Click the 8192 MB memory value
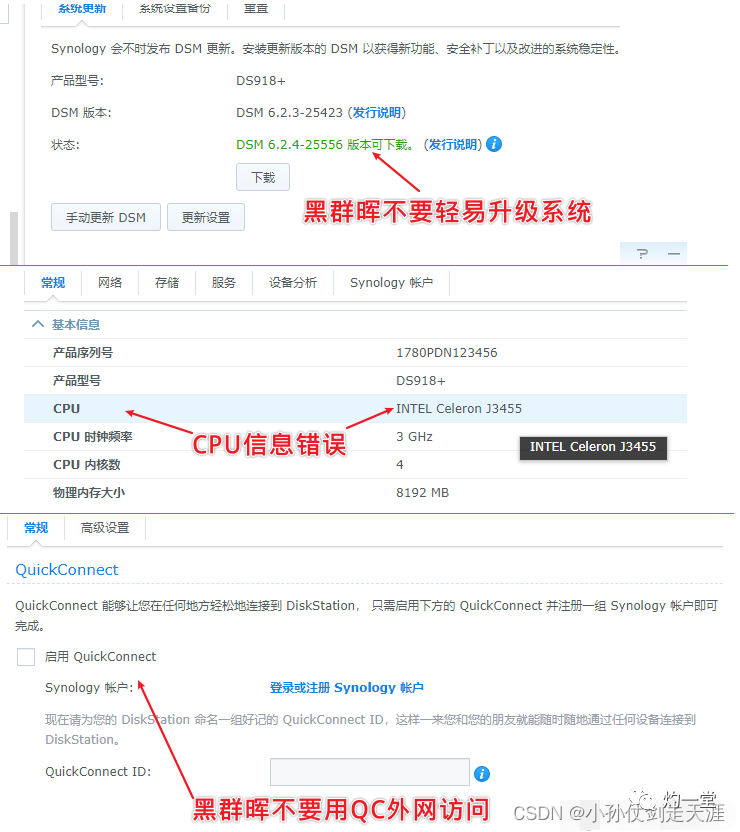 click(422, 492)
